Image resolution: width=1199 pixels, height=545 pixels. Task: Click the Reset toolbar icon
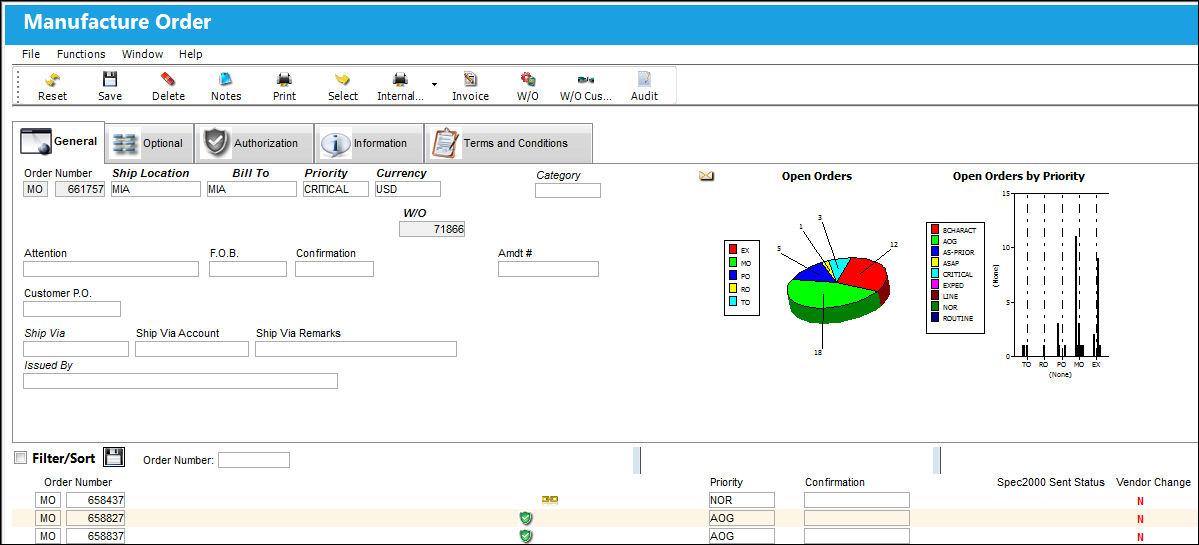(52, 79)
